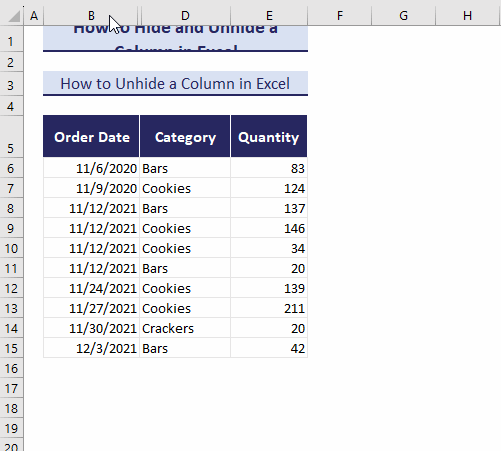Click the Order Date header cell

coord(91,137)
